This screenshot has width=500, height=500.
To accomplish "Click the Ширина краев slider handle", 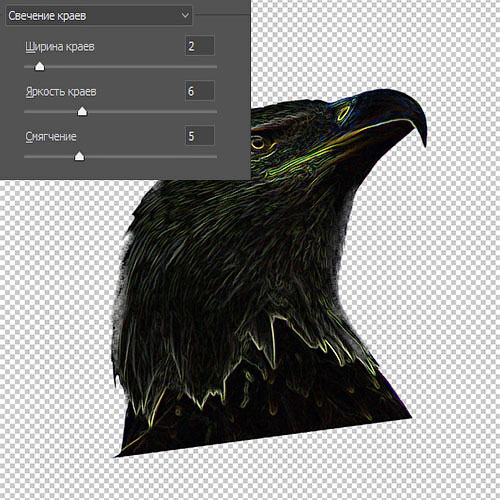I will coord(40,66).
